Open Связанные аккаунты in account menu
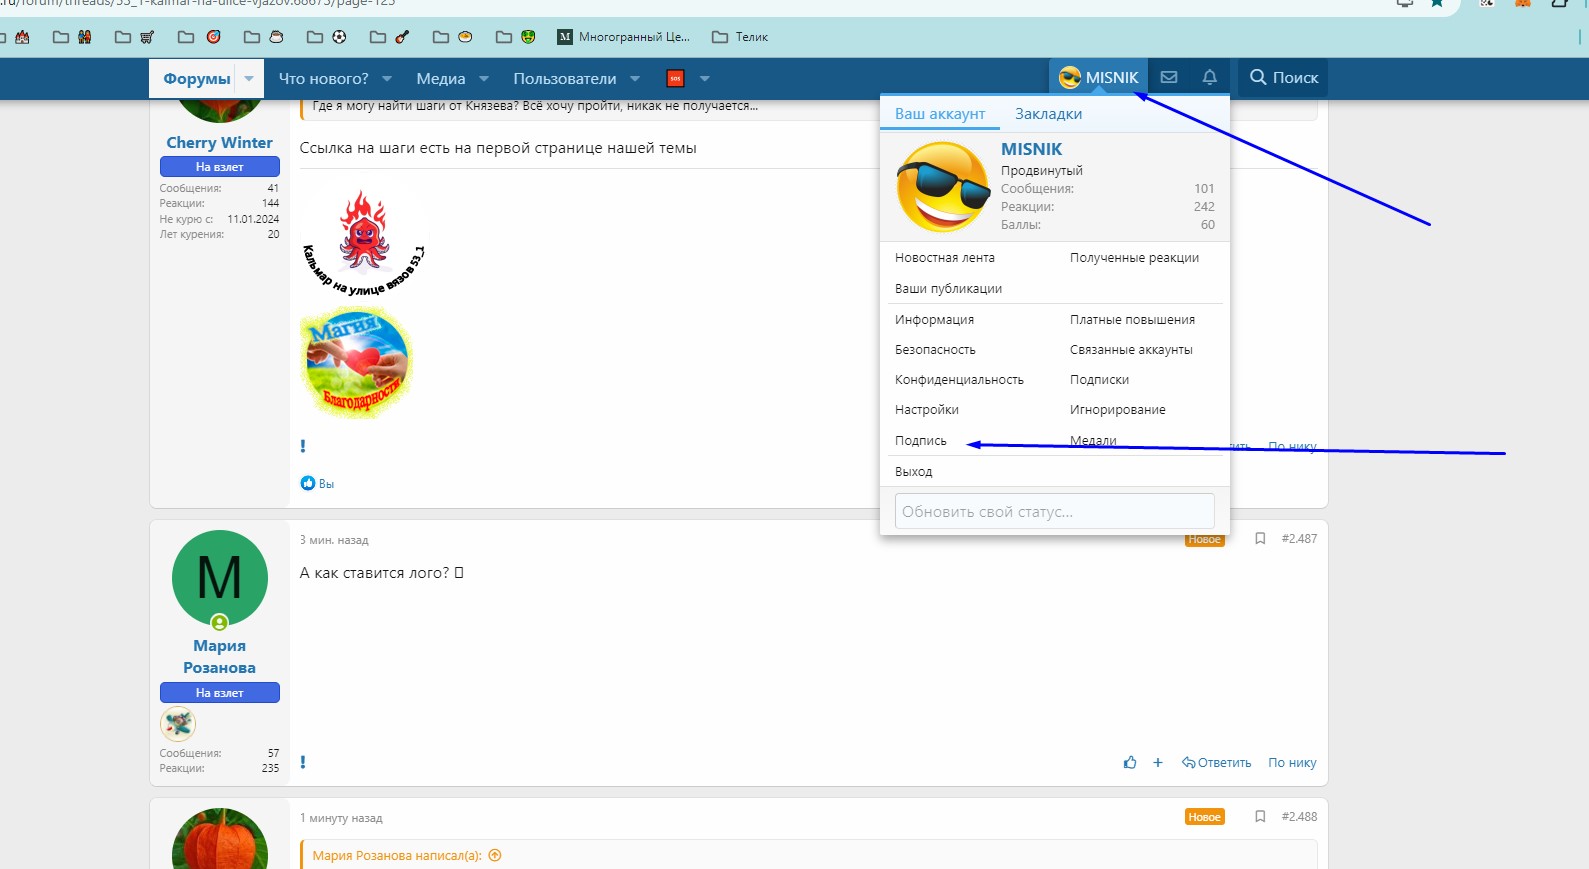 pyautogui.click(x=1131, y=349)
